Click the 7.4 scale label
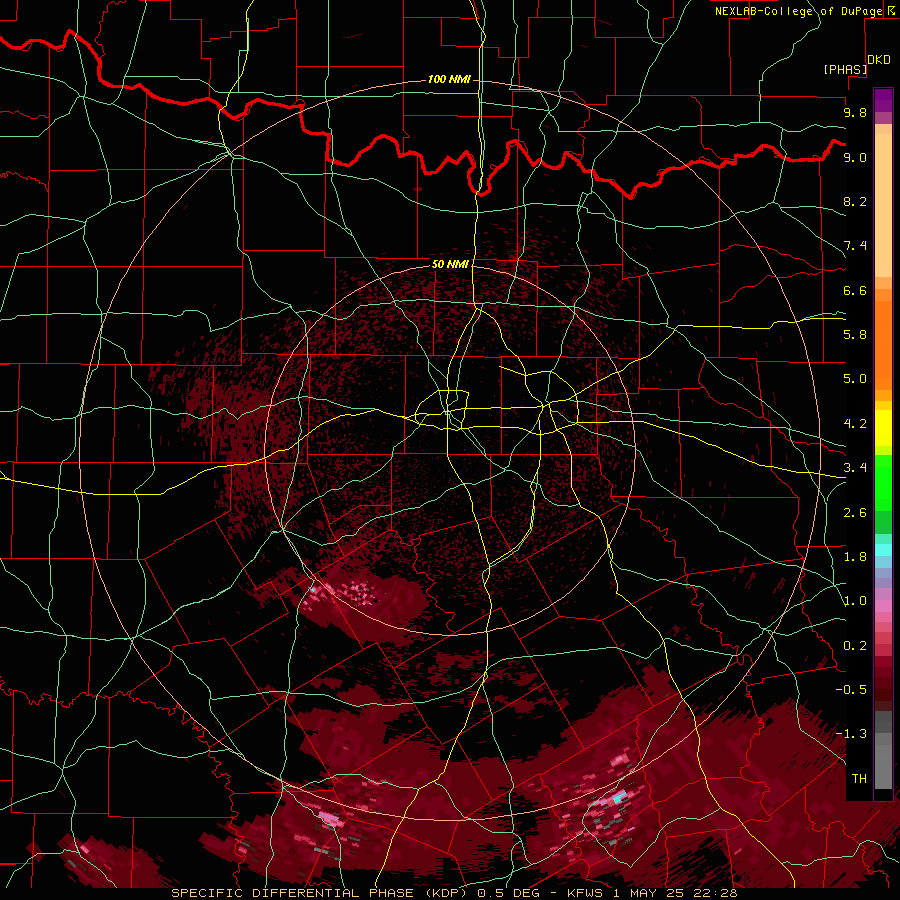 [855, 246]
